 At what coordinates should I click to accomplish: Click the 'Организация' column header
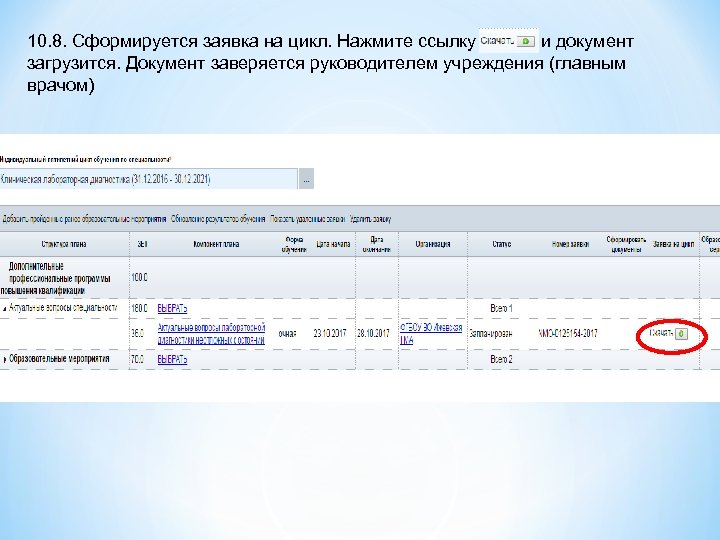433,244
